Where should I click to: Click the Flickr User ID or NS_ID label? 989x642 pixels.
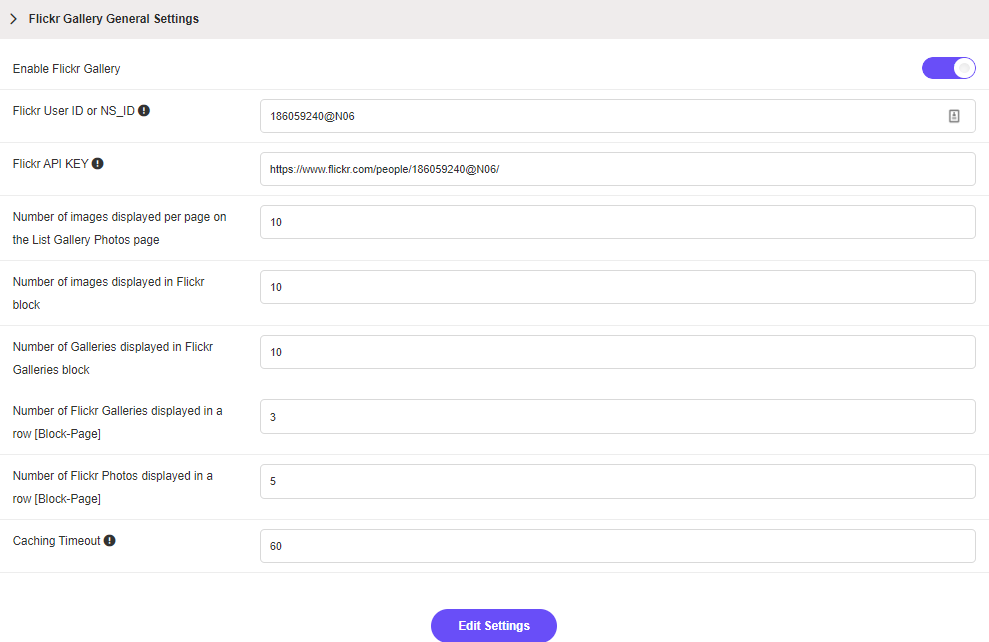(x=74, y=111)
